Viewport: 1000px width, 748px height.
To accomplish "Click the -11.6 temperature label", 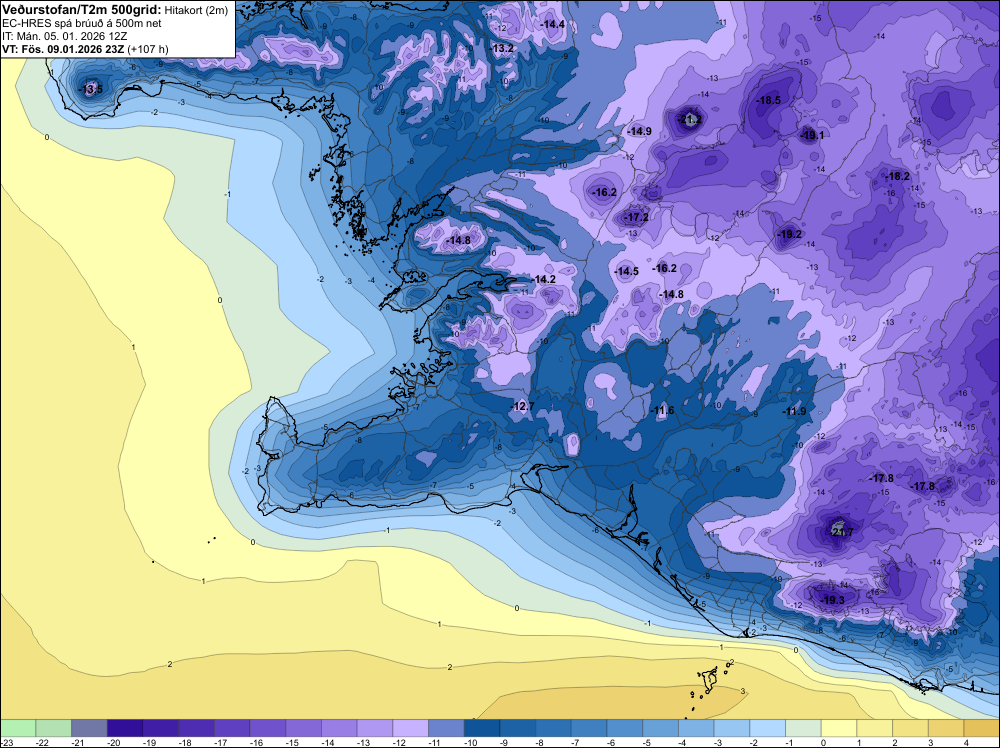I will coord(662,411).
